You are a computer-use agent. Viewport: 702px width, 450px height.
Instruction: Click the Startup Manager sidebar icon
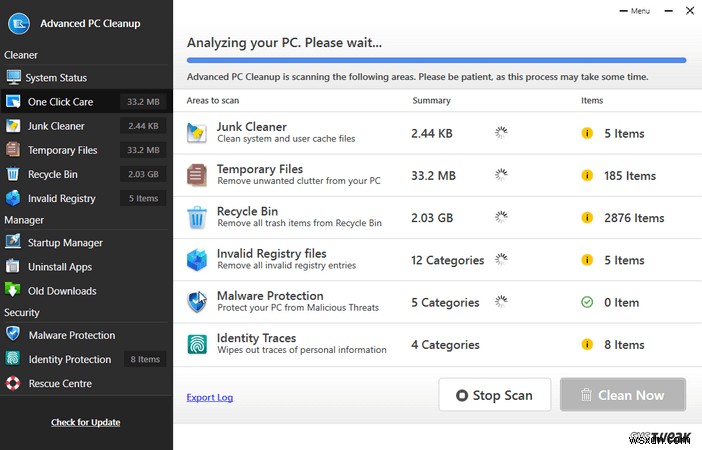(x=13, y=242)
